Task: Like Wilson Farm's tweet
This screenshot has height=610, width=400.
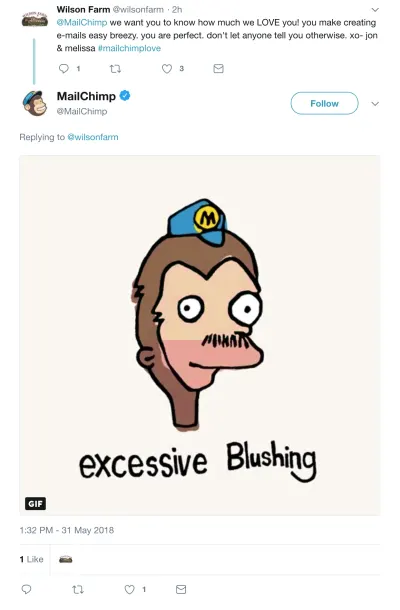Action: click(167, 69)
